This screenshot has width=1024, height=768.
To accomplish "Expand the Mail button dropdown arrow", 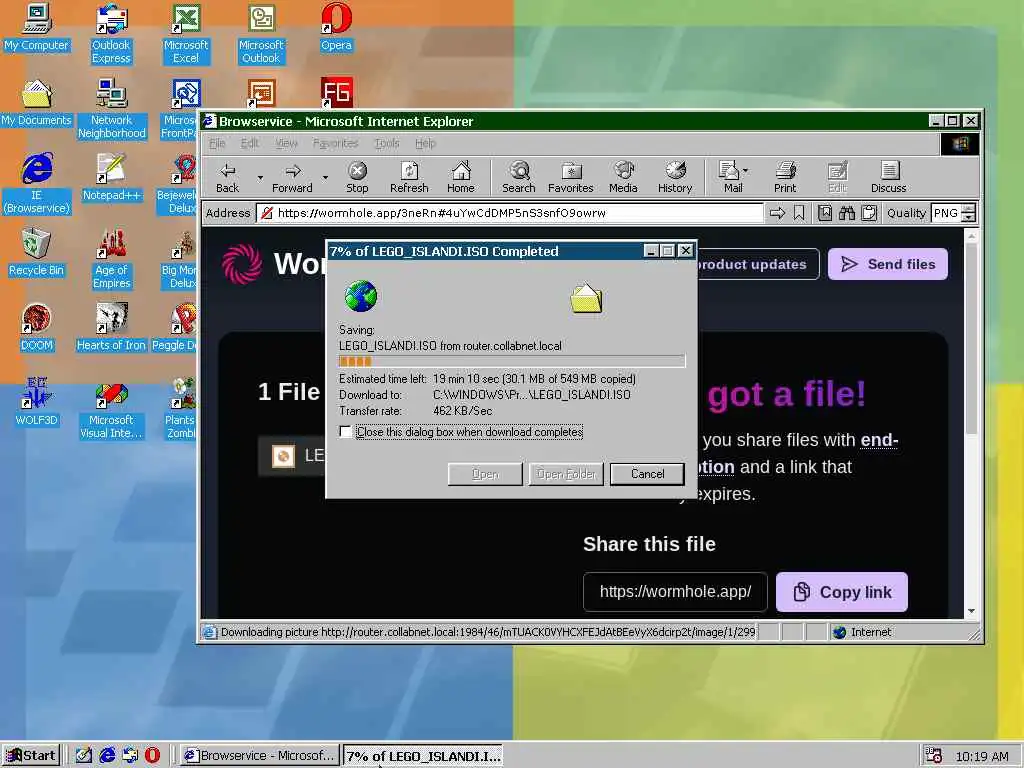I will tap(746, 171).
